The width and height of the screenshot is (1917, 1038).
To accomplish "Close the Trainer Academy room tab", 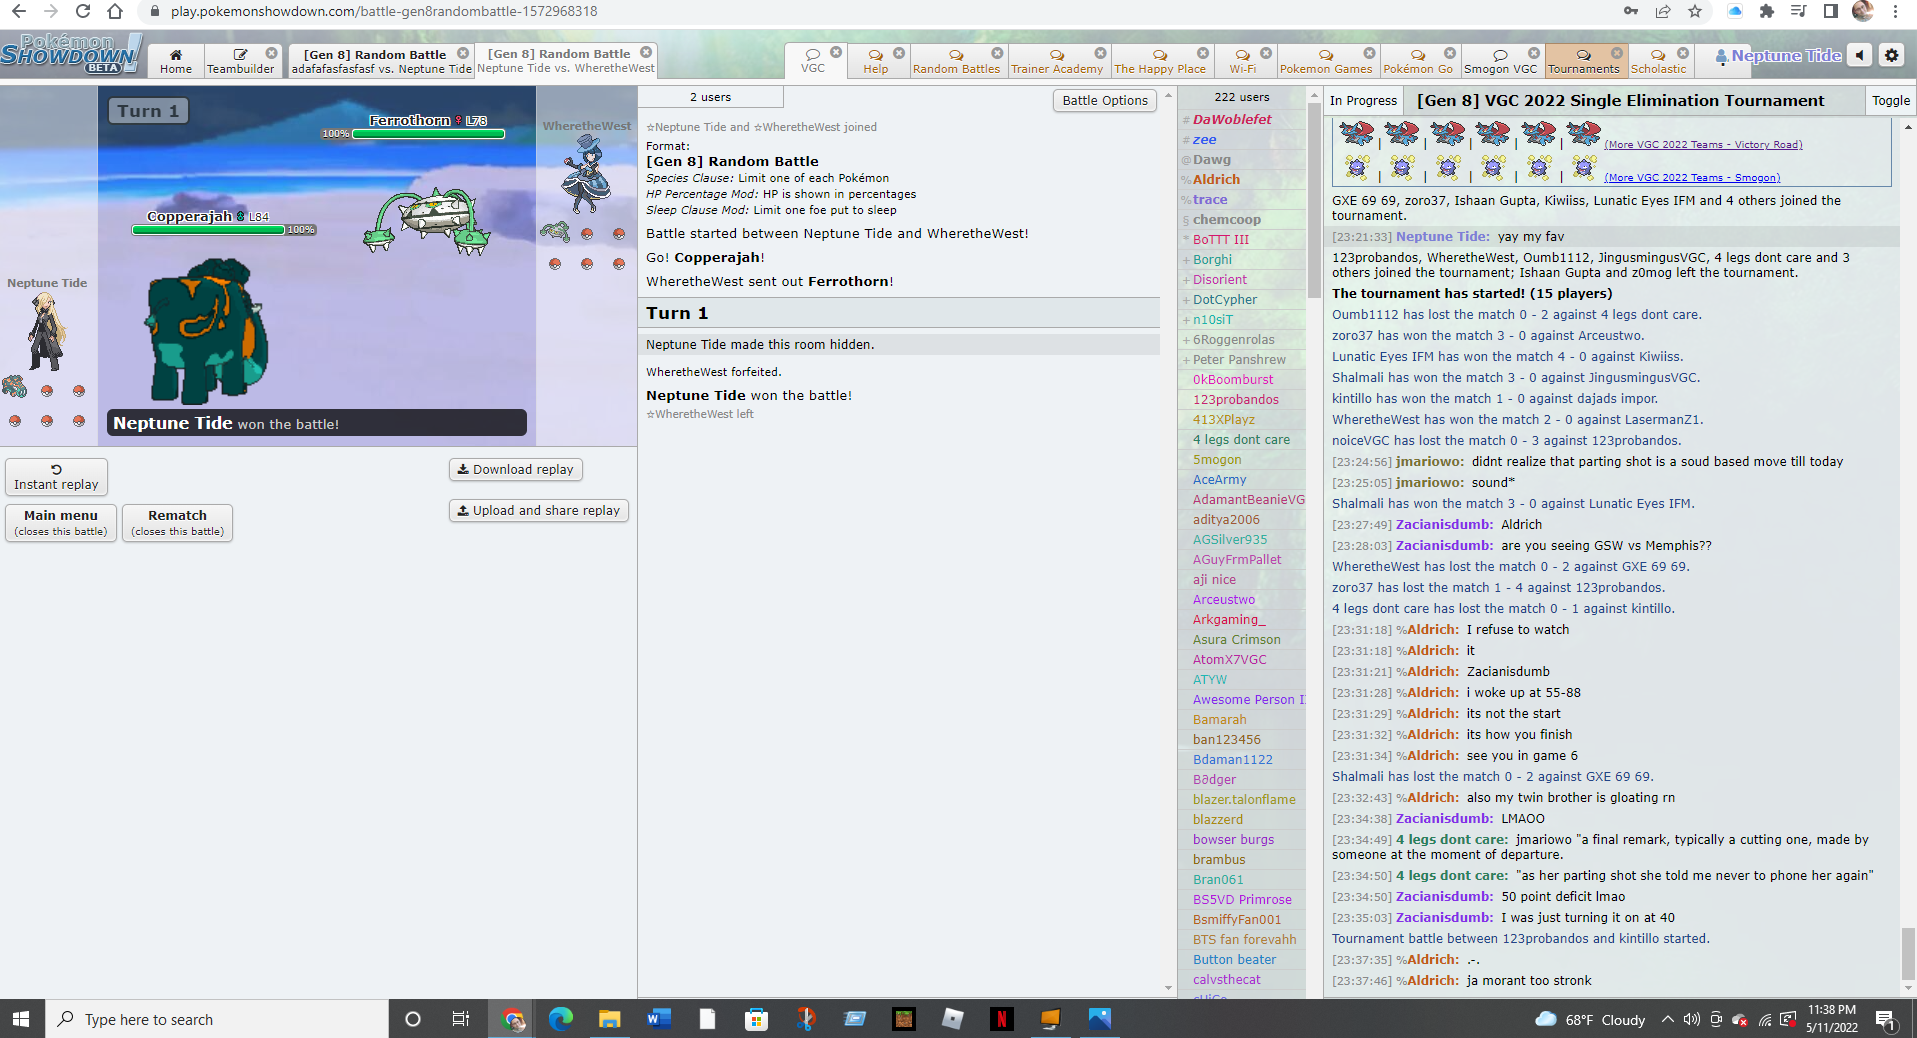I will pos(1100,53).
